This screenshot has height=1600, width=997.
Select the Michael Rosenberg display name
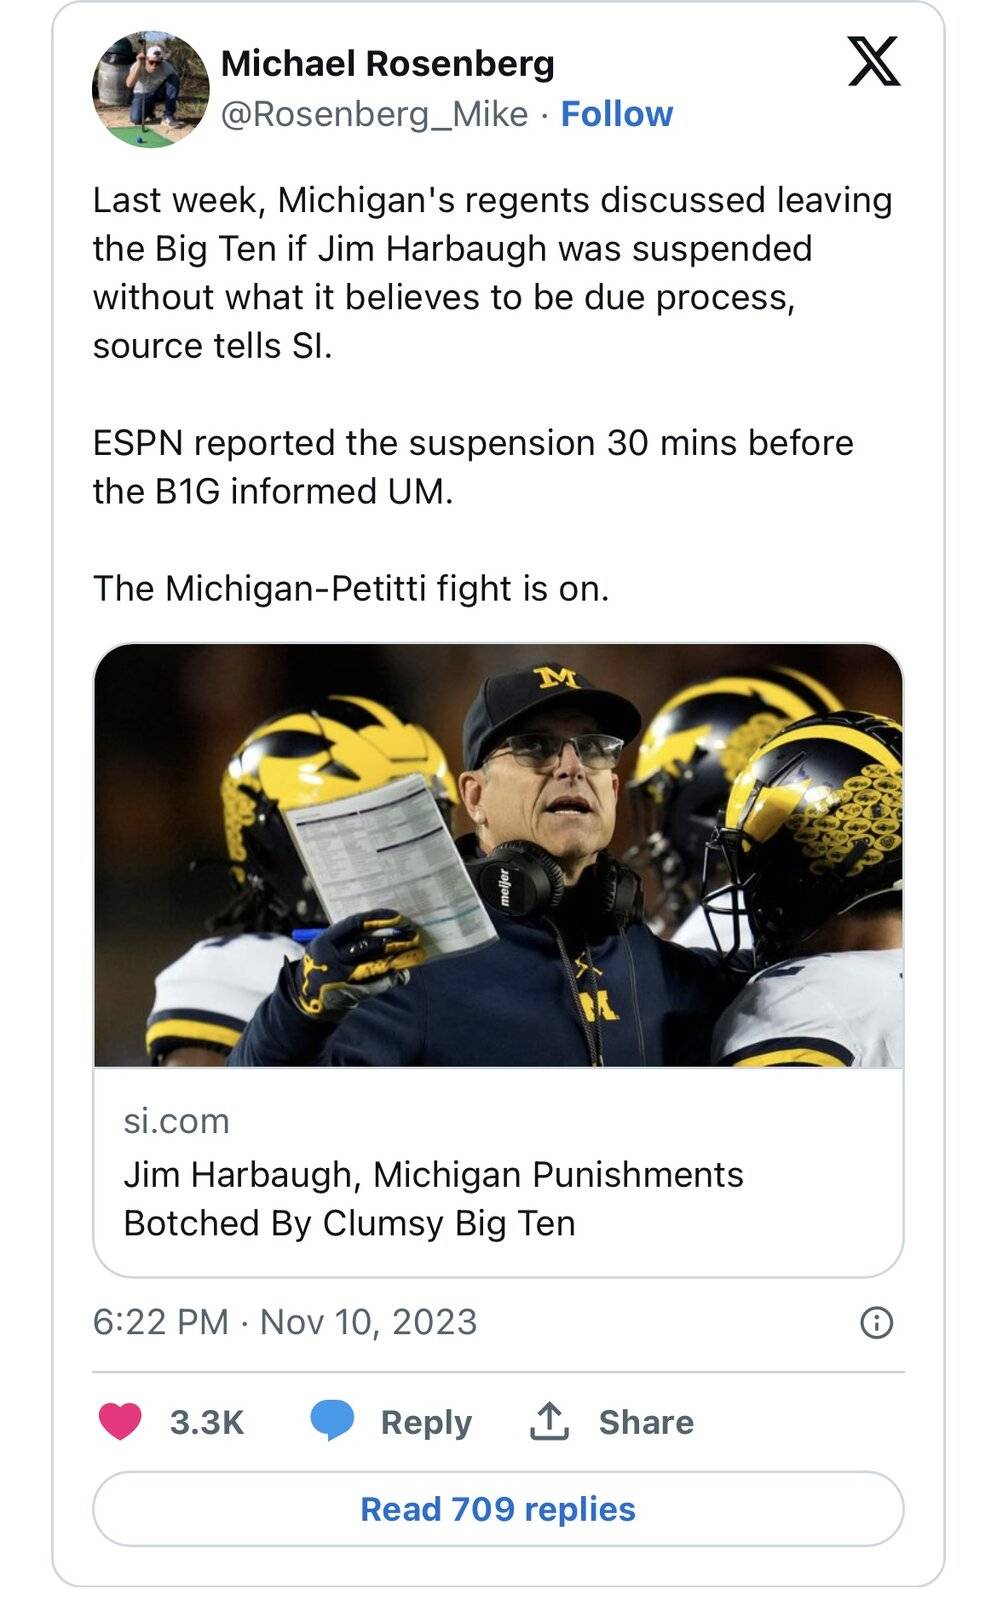coord(387,64)
